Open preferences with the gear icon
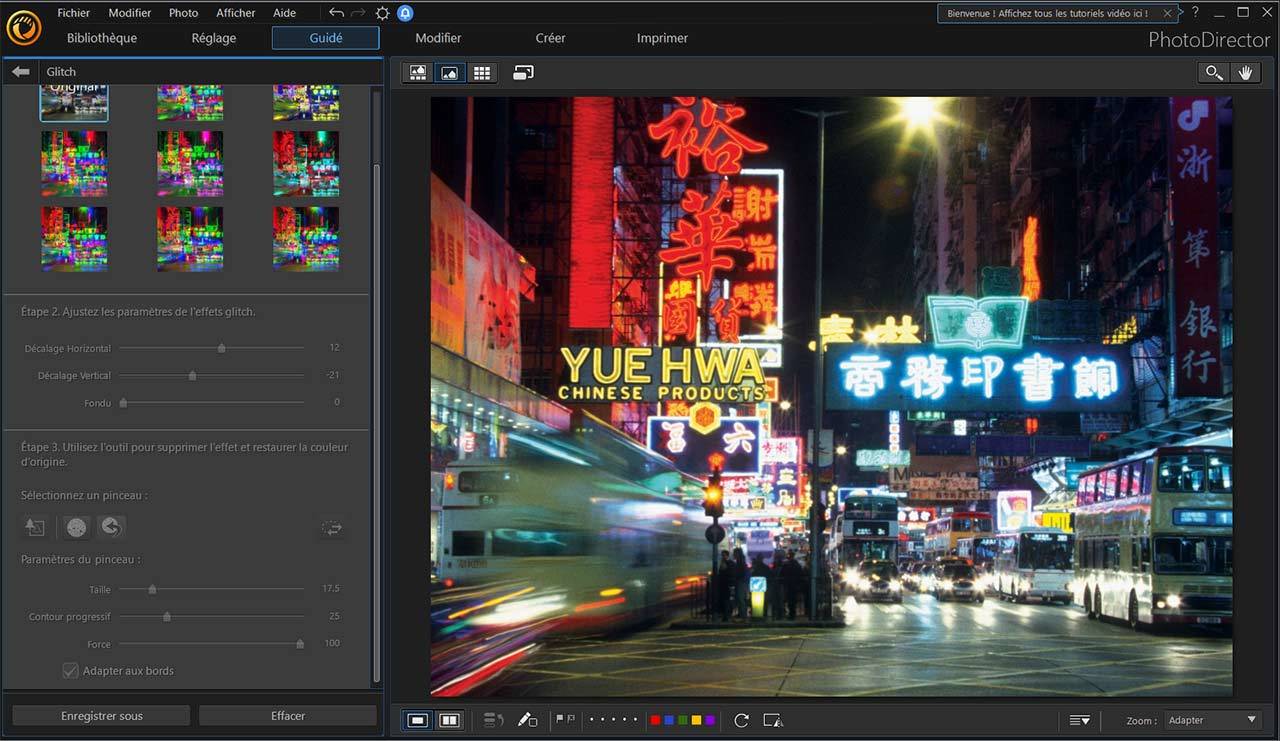The width and height of the screenshot is (1280, 741). (382, 13)
